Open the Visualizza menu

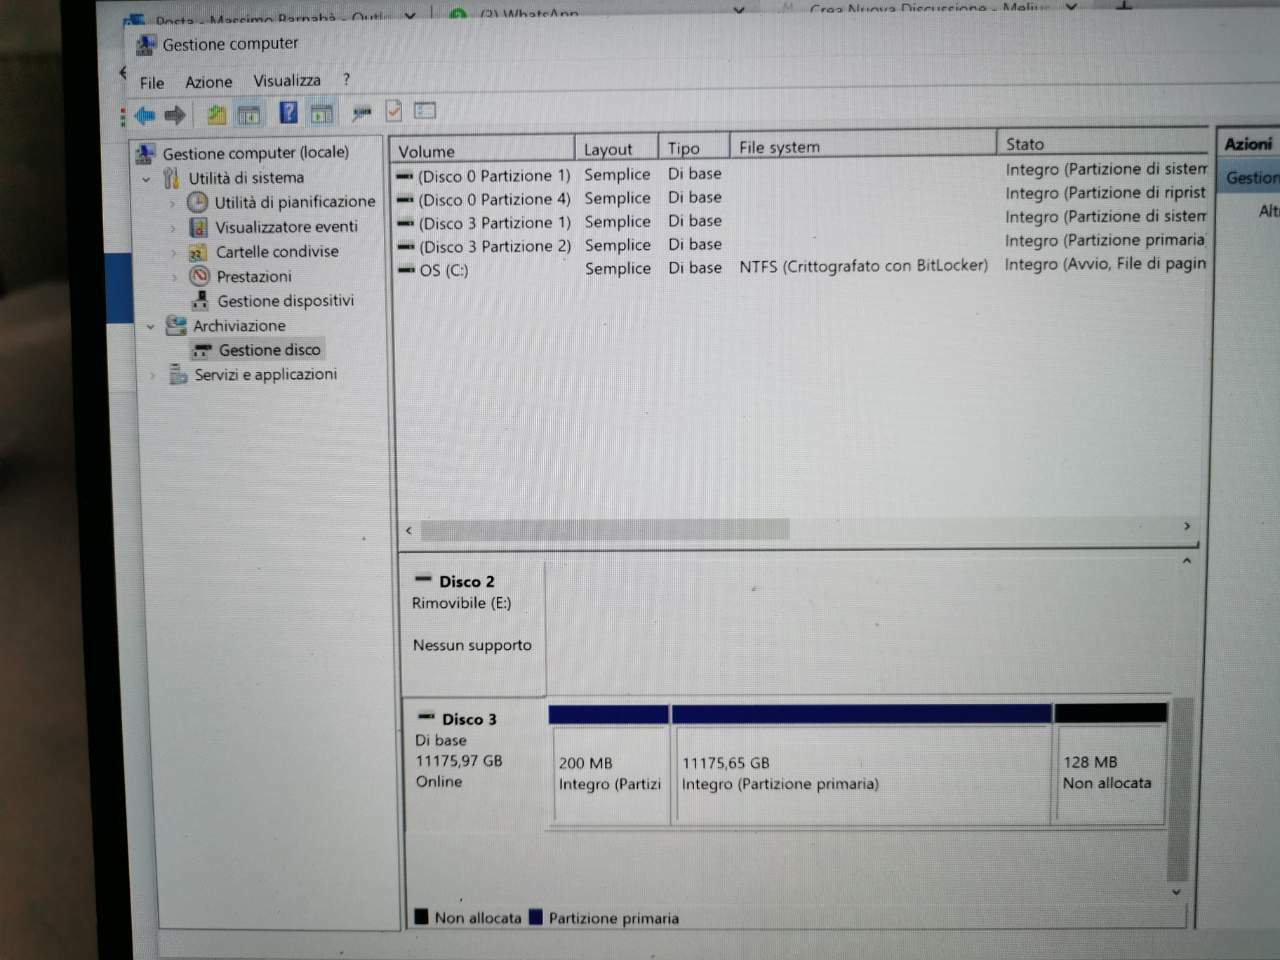[x=287, y=80]
